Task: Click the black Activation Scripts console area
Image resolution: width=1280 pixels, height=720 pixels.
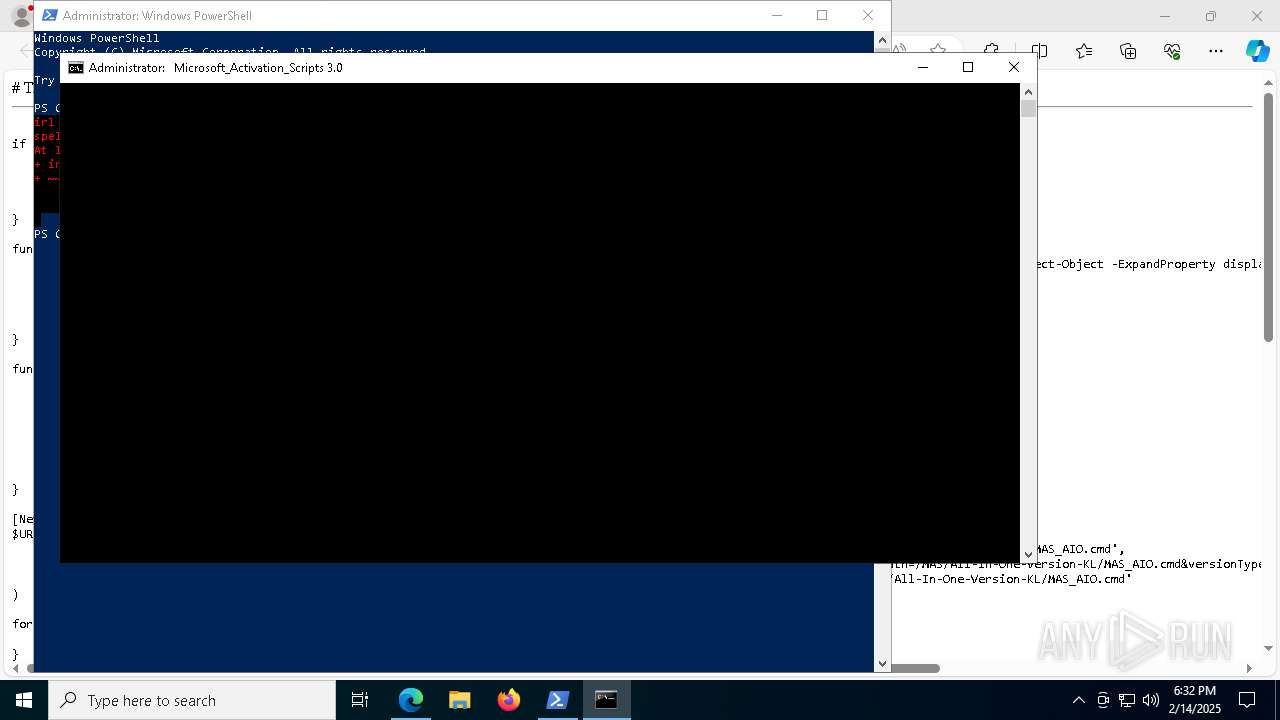Action: (540, 322)
